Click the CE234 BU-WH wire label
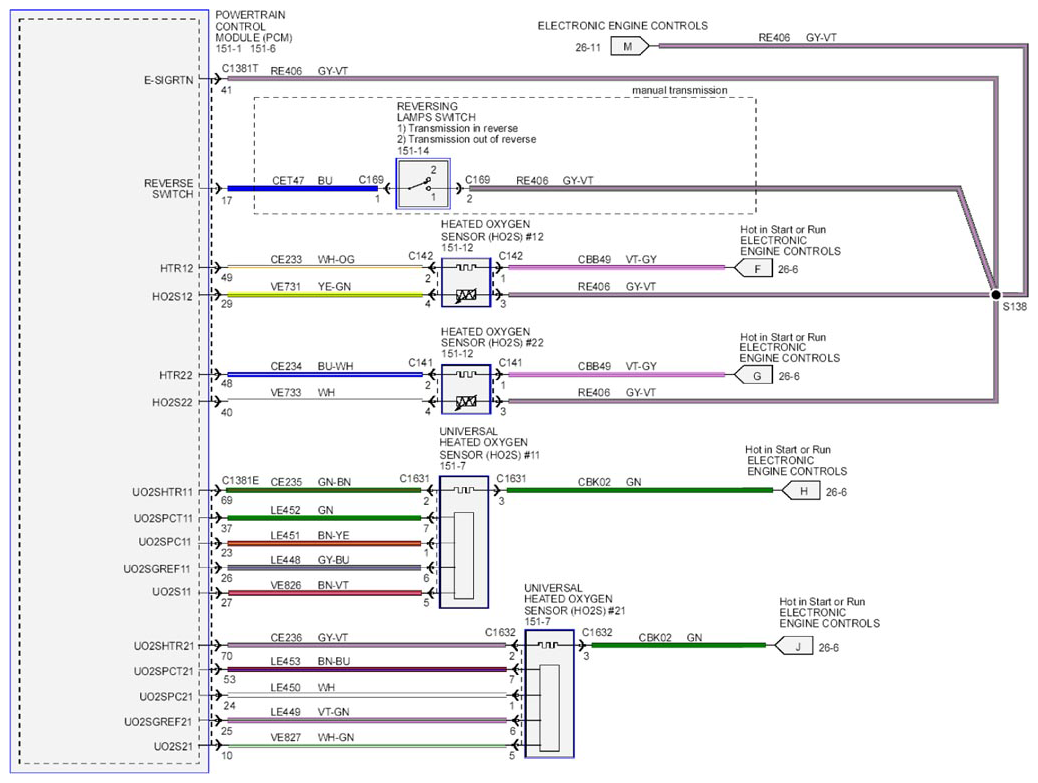This screenshot has height=783, width=1038. point(312,366)
